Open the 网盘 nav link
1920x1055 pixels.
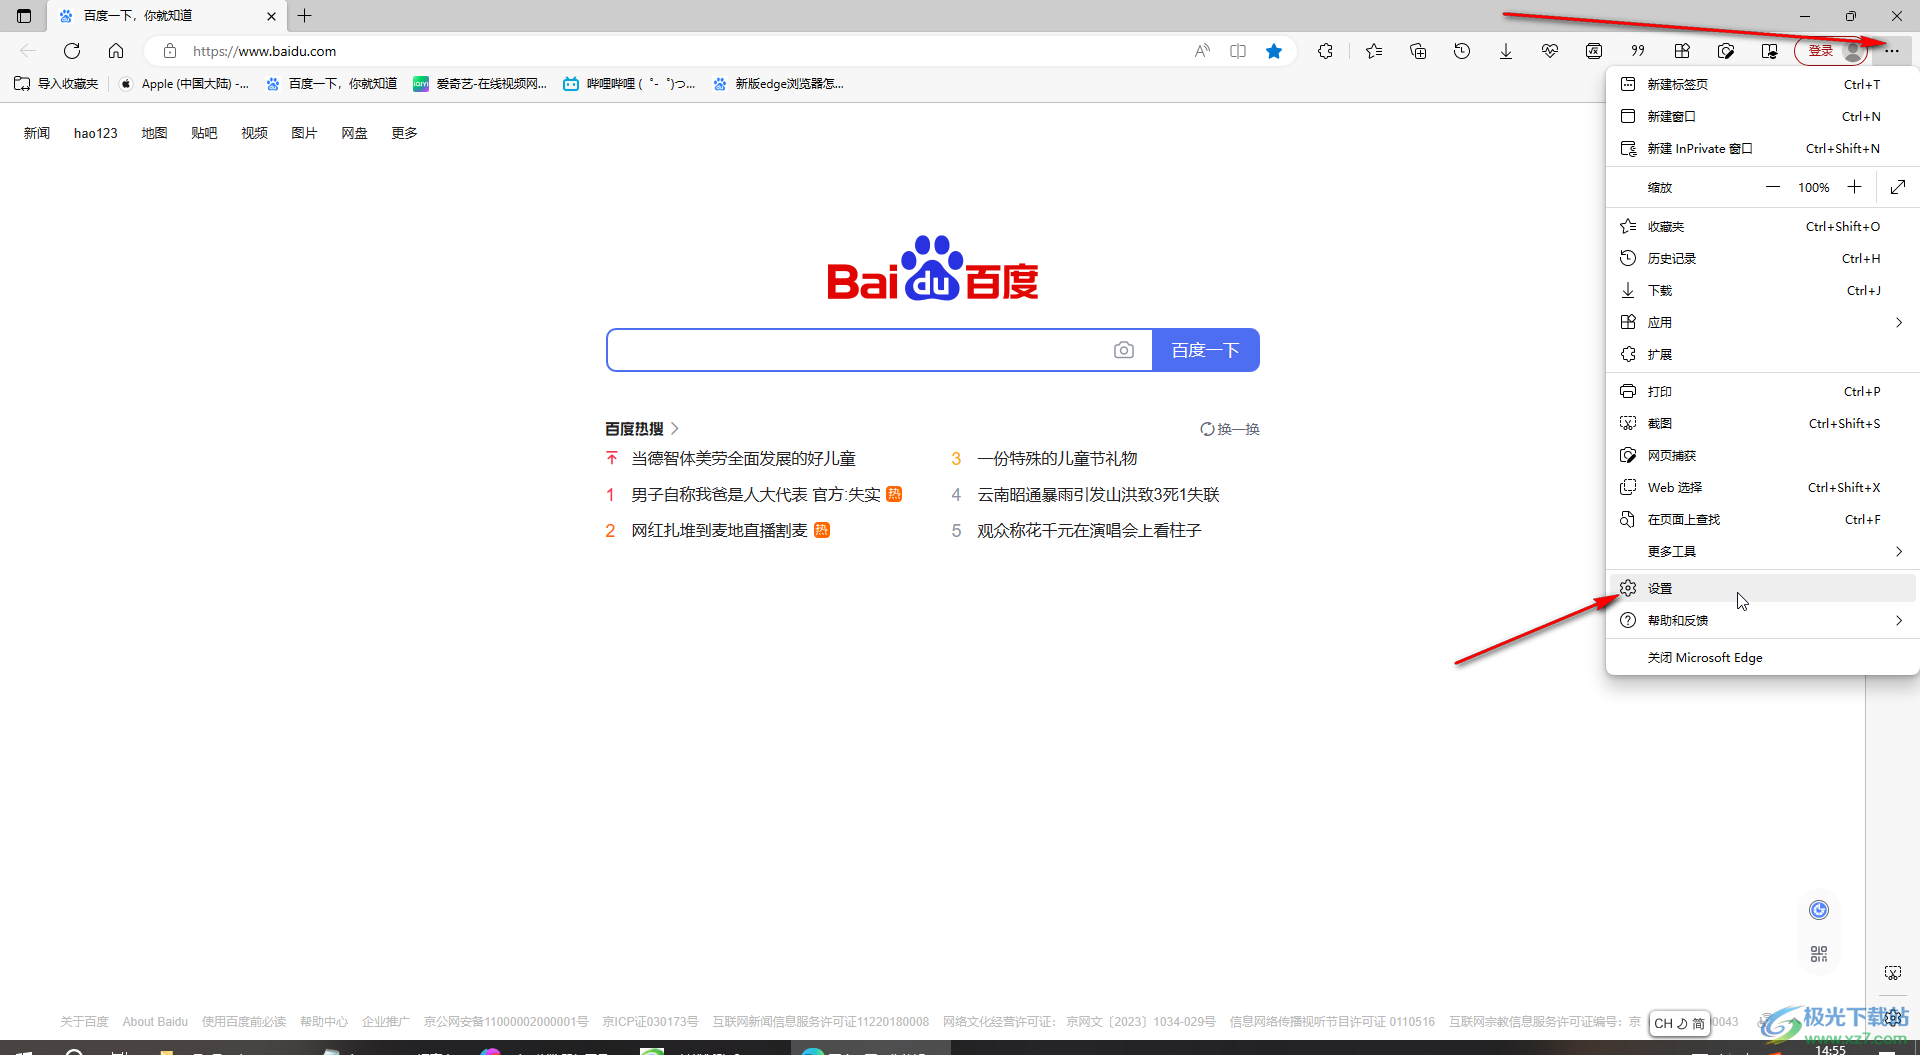pyautogui.click(x=354, y=133)
